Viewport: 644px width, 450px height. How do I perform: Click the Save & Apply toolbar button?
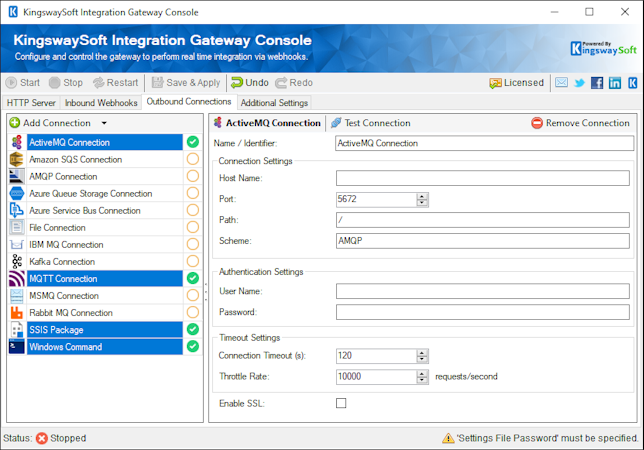pyautogui.click(x=185, y=83)
